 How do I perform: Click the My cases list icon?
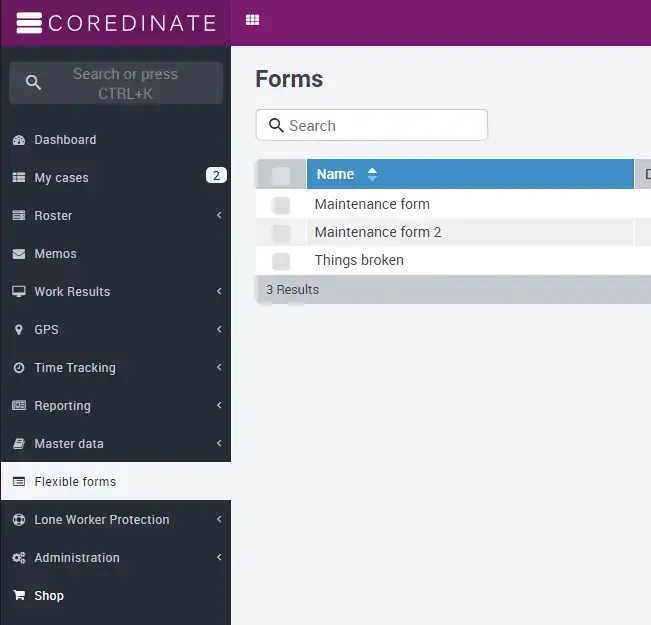19,178
